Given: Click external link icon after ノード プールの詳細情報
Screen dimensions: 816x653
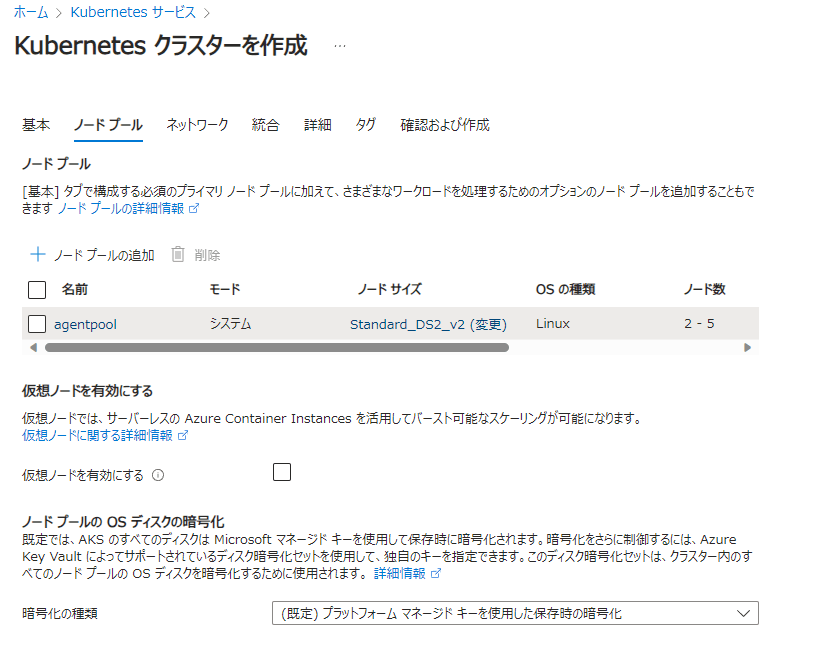Looking at the screenshot, I should [x=194, y=209].
